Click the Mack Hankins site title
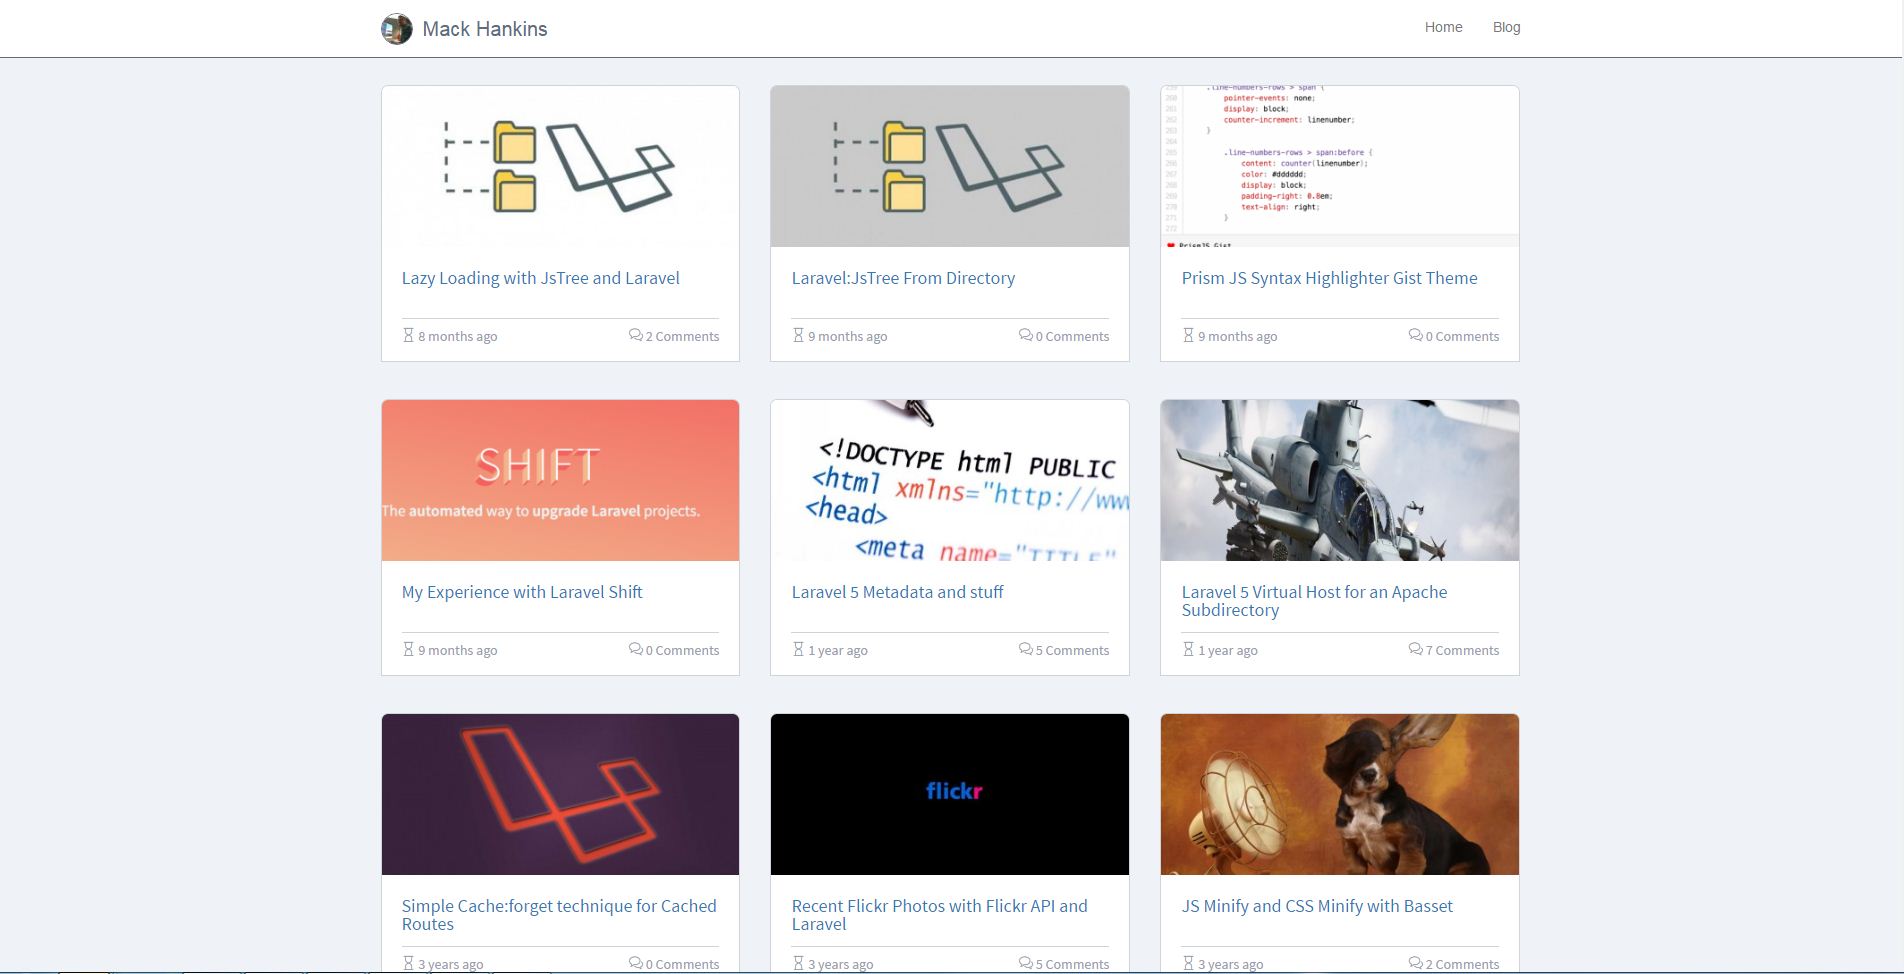 (485, 29)
